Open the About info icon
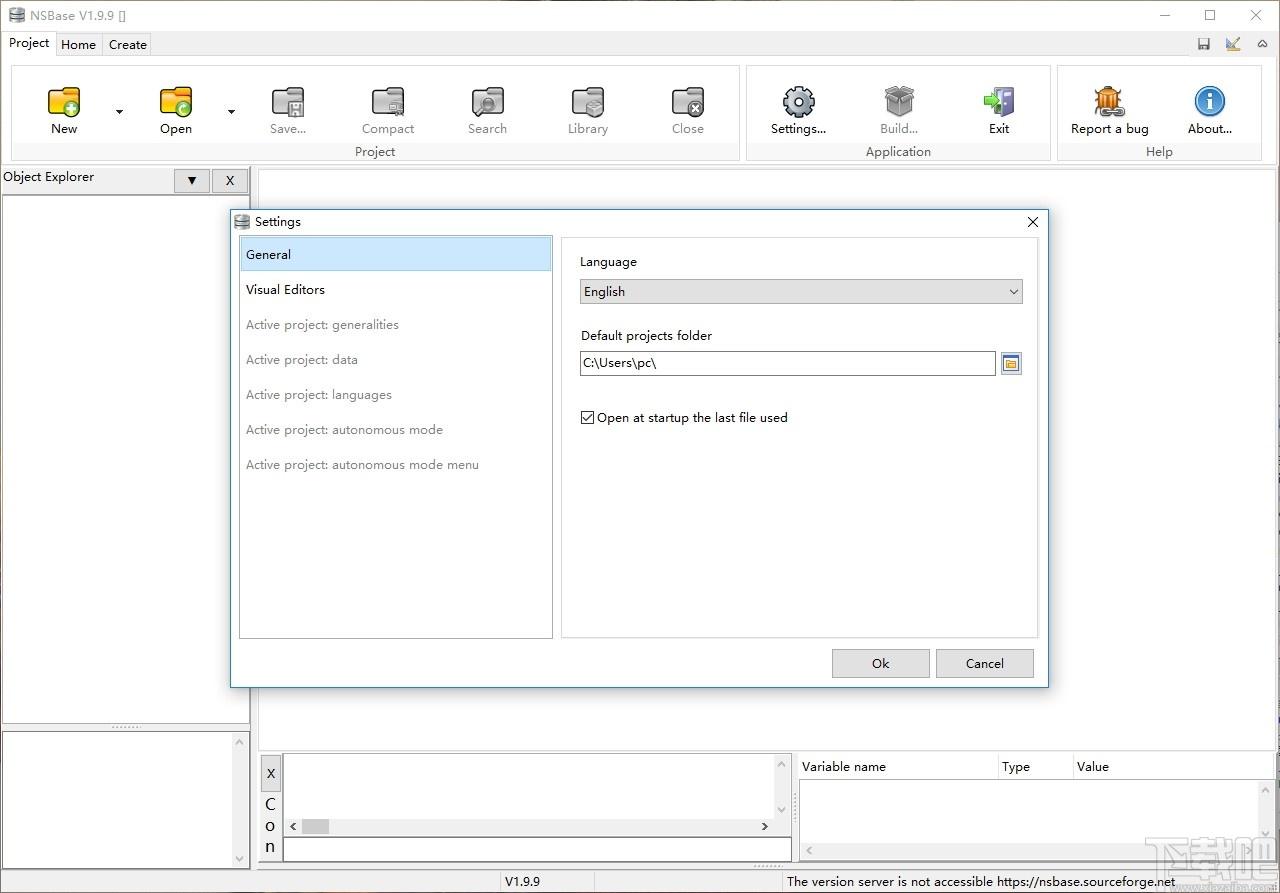The height and width of the screenshot is (893, 1280). pyautogui.click(x=1209, y=101)
